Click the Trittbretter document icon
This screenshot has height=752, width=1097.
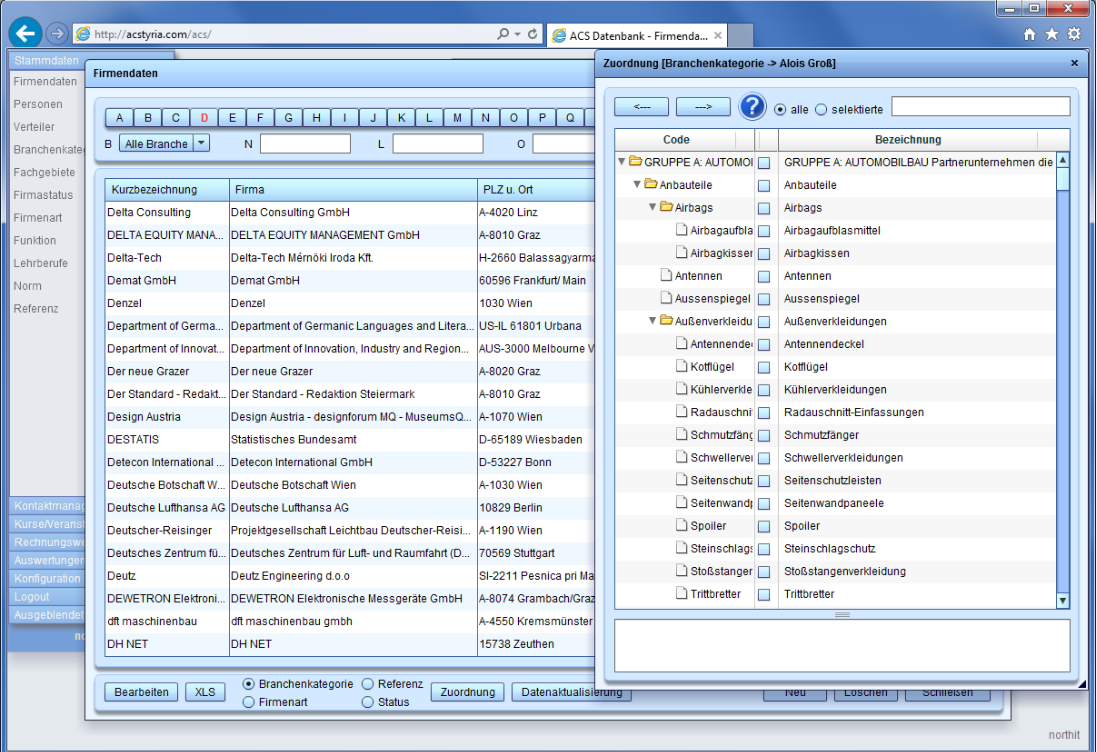[x=681, y=593]
